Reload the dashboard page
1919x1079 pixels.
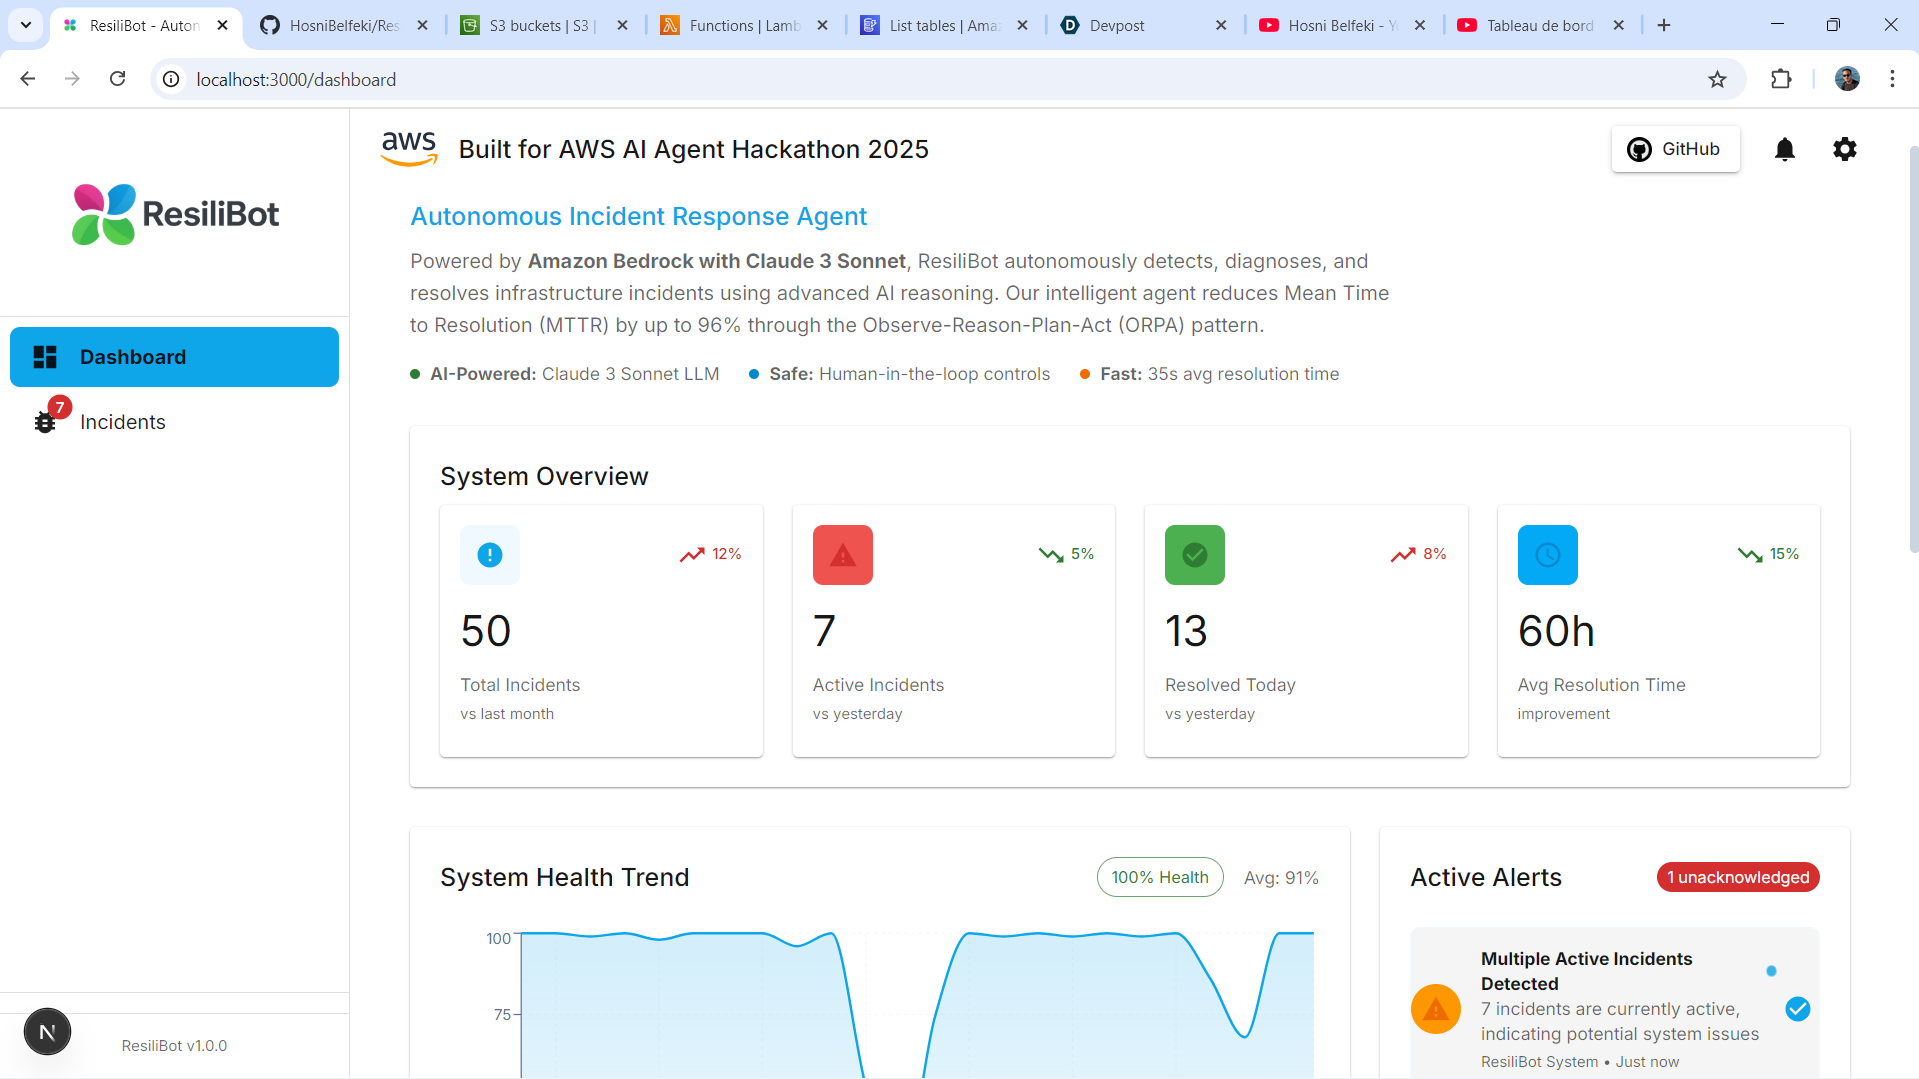point(117,79)
